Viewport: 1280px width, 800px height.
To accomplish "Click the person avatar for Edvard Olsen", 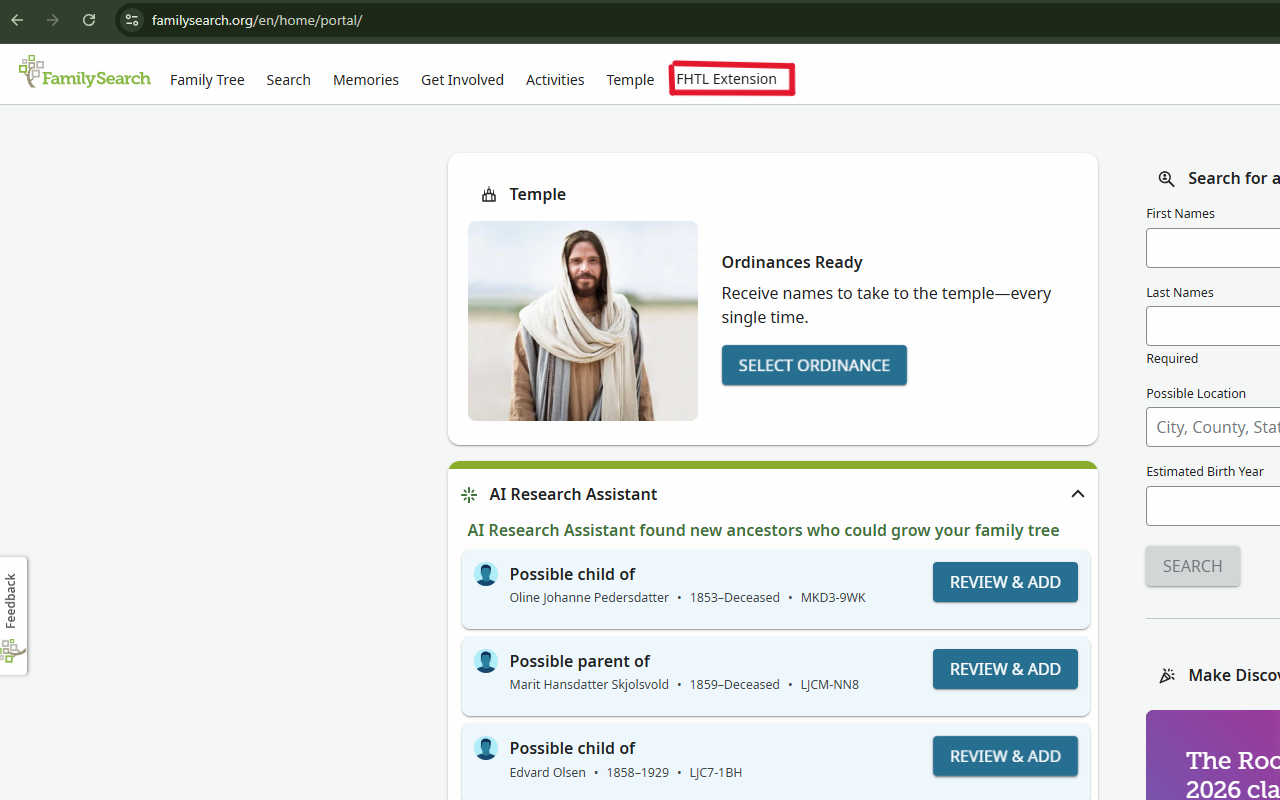I will coord(486,749).
